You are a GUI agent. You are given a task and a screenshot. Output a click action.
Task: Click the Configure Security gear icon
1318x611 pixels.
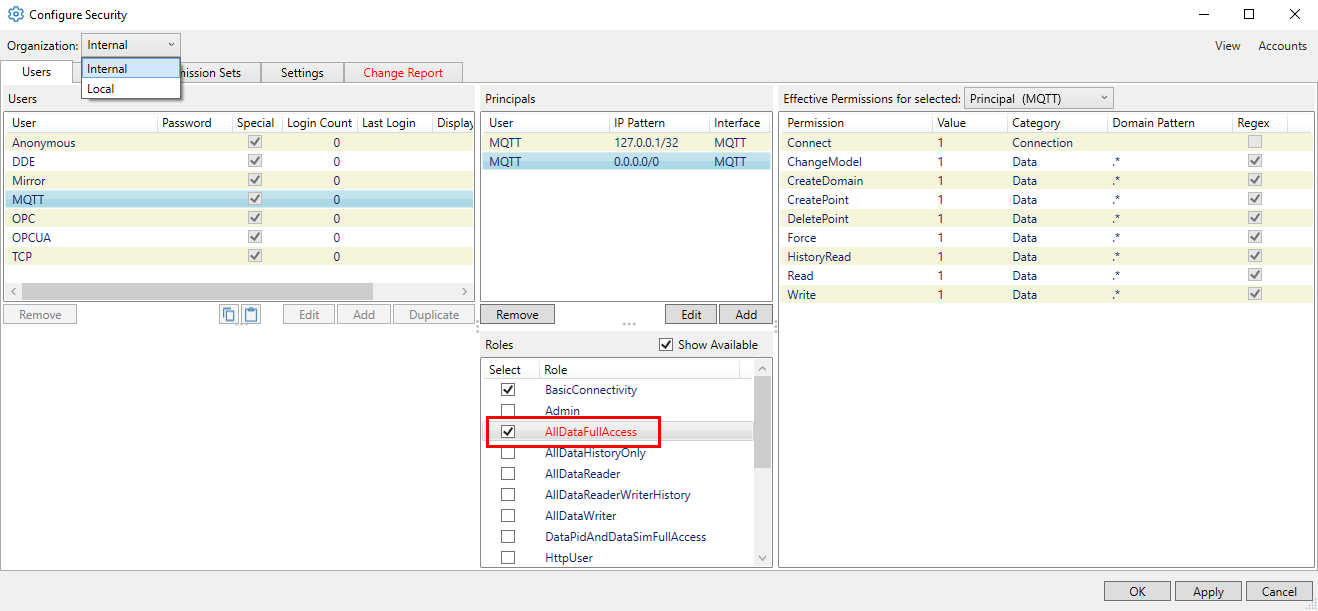(x=13, y=14)
